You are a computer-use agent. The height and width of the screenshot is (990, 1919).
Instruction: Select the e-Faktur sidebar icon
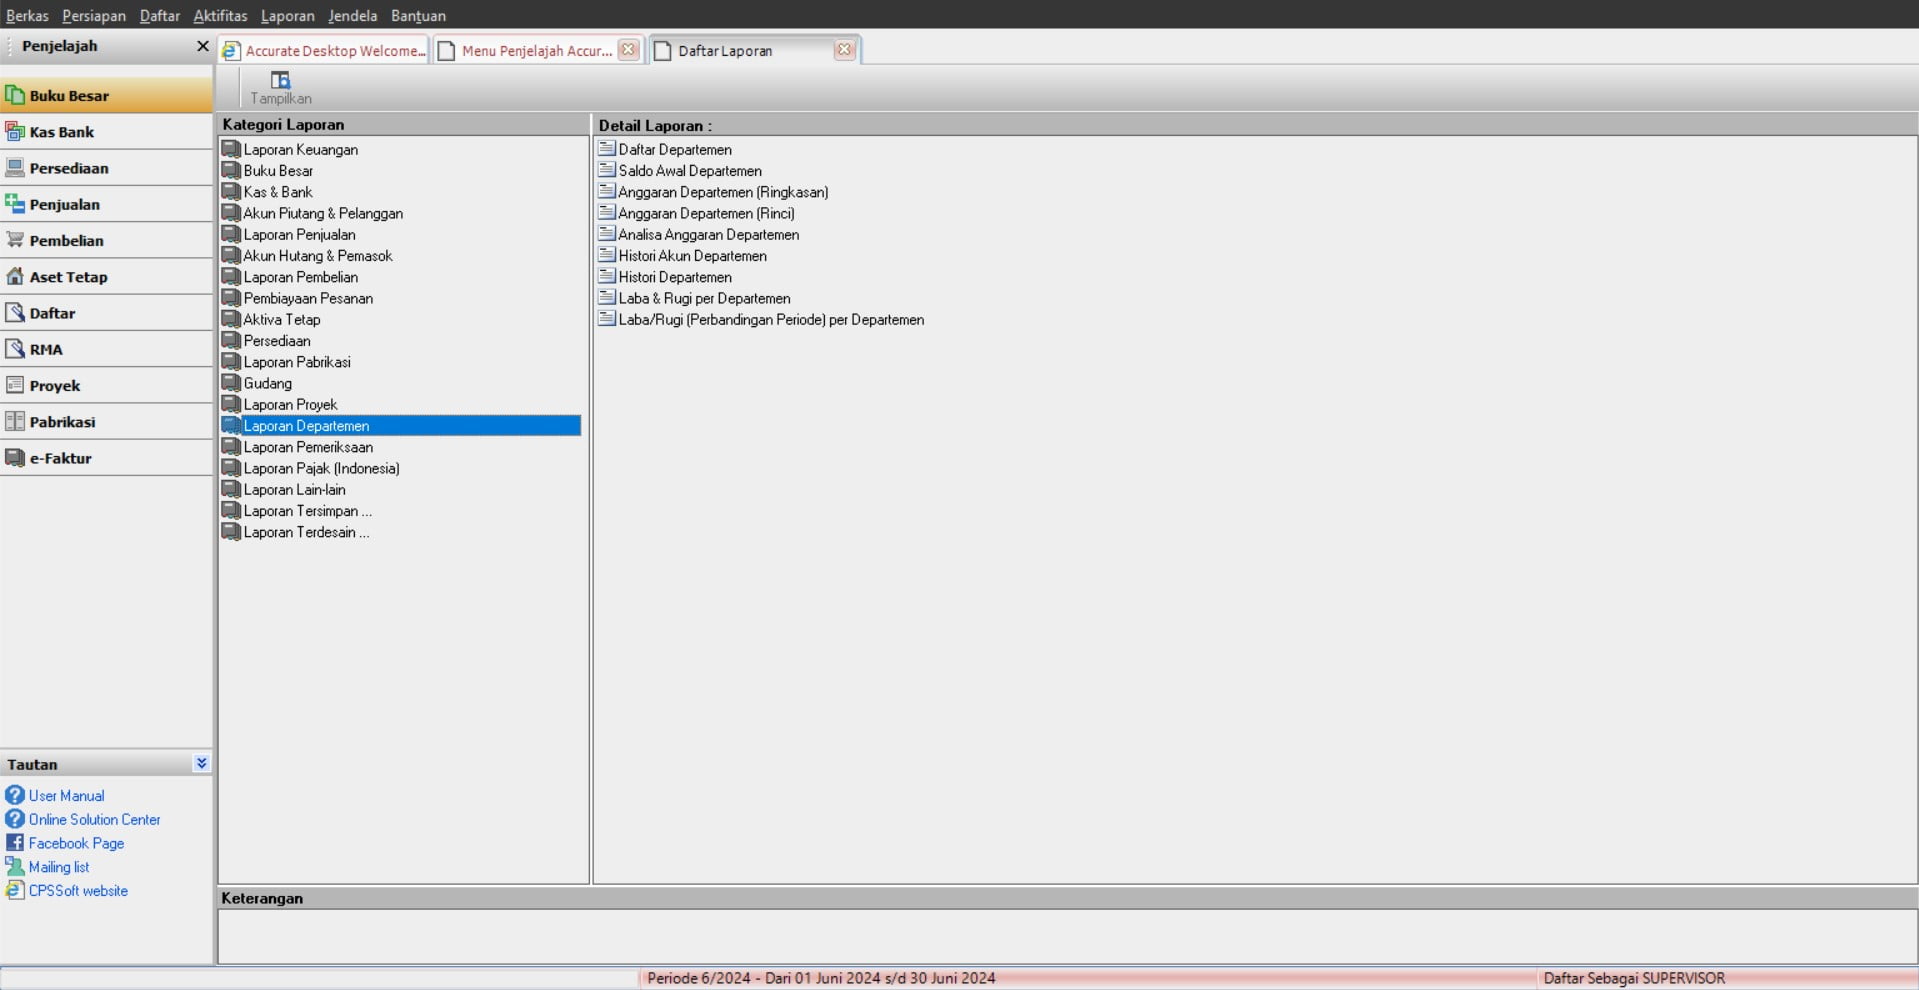click(15, 458)
